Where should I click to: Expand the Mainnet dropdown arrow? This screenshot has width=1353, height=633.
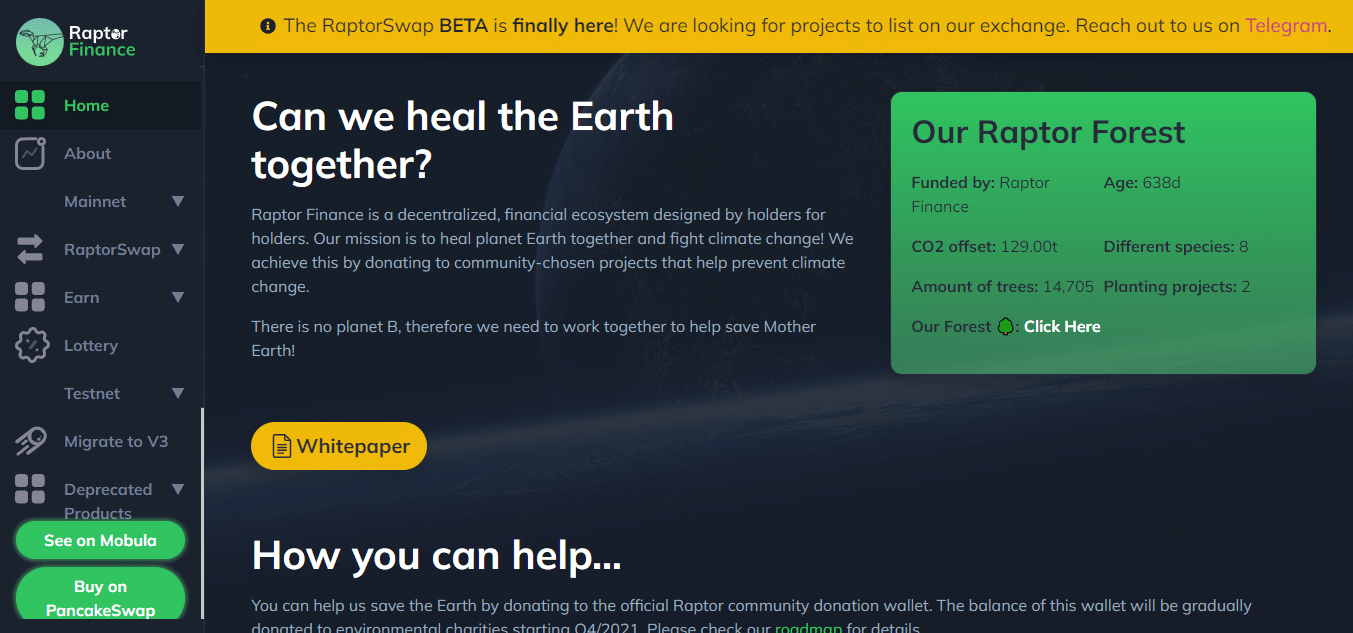pos(178,201)
